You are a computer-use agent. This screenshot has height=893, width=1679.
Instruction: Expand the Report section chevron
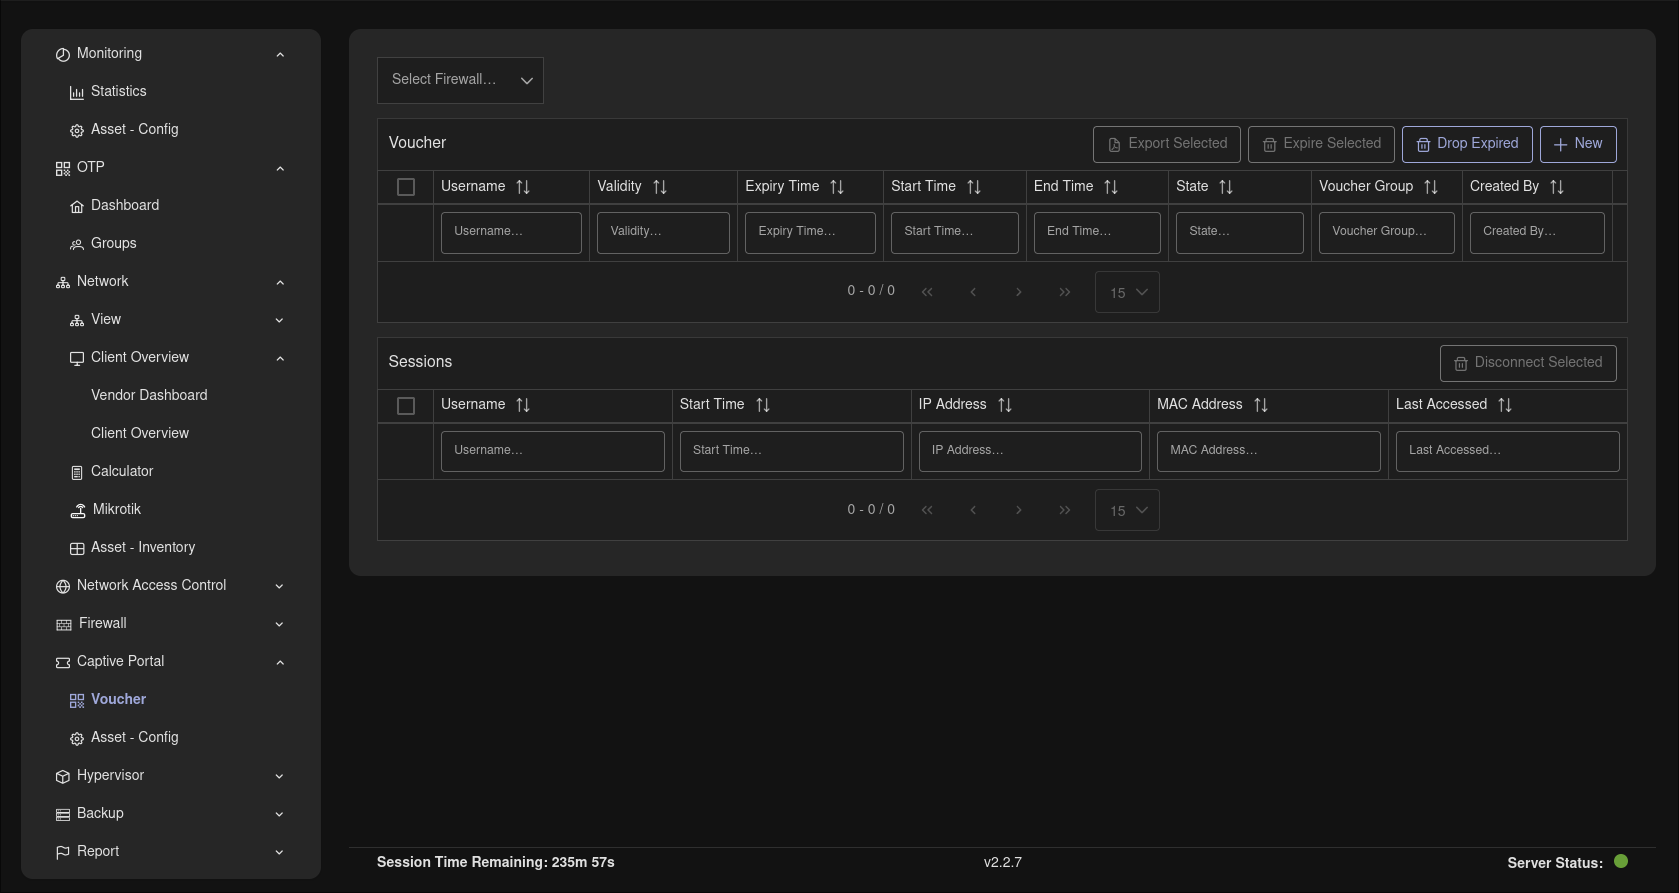point(280,853)
